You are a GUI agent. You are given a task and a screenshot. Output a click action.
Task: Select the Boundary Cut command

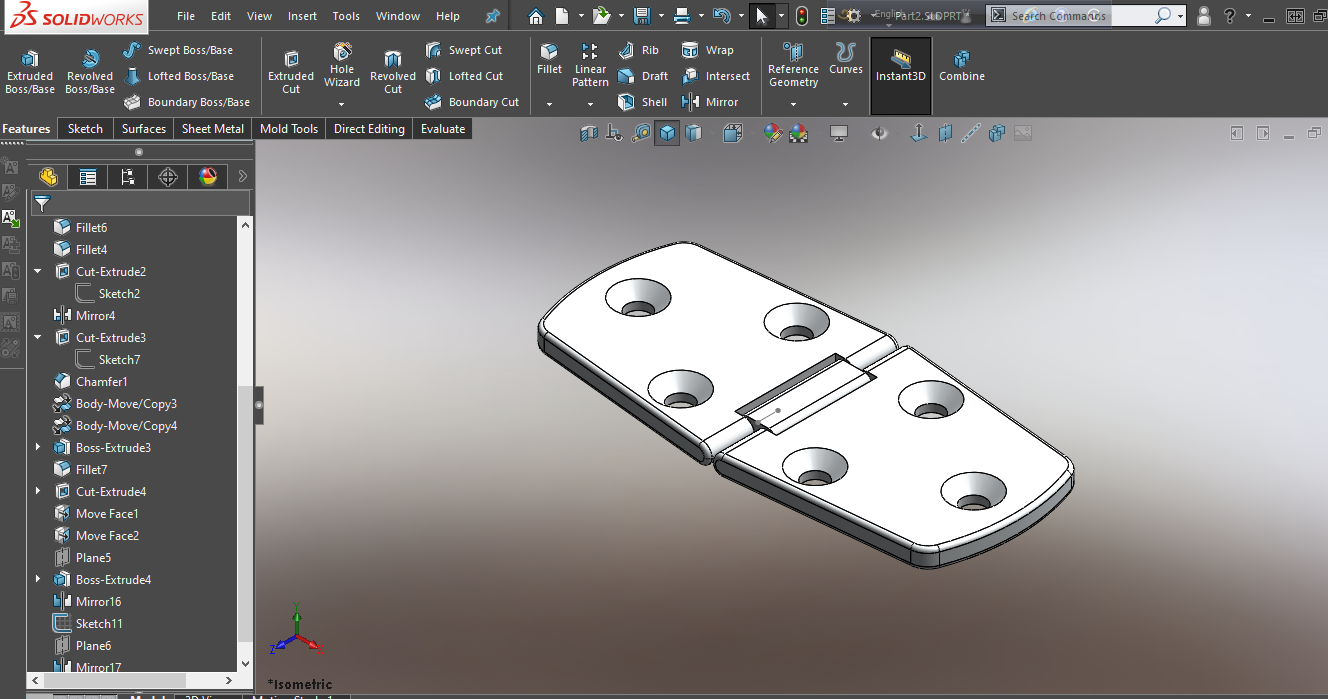click(x=472, y=102)
